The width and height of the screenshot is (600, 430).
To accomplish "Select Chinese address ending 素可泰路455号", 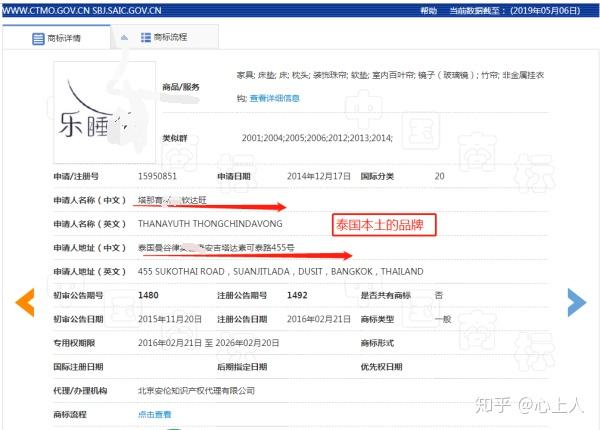I will 216,248.
